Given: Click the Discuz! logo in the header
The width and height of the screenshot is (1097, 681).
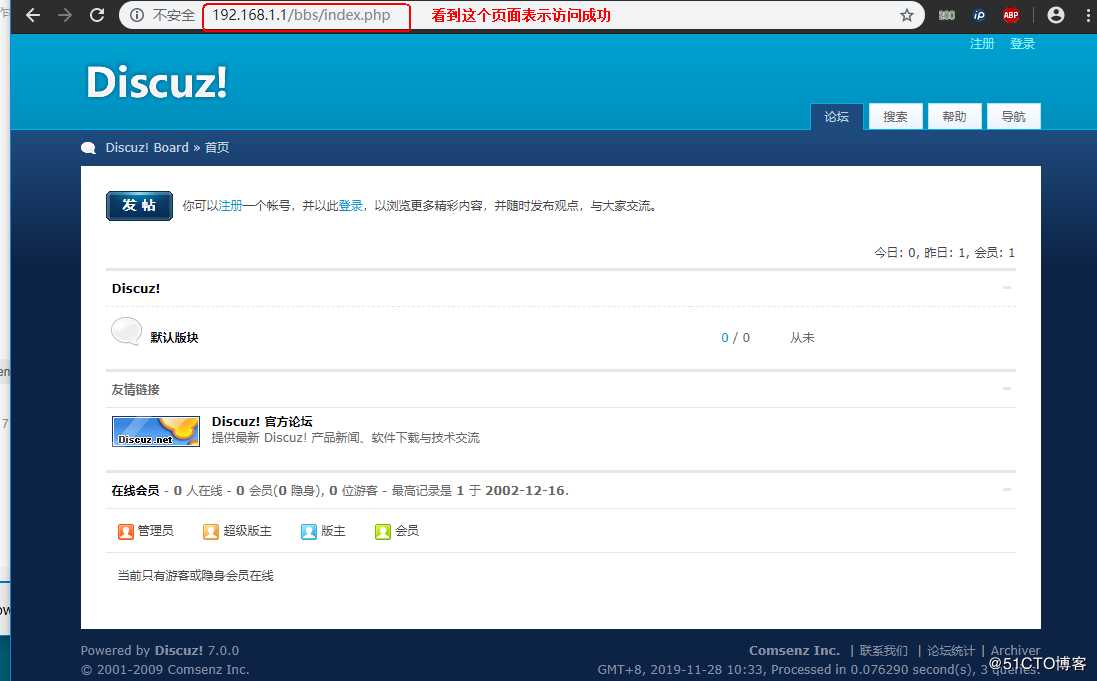Looking at the screenshot, I should (157, 82).
